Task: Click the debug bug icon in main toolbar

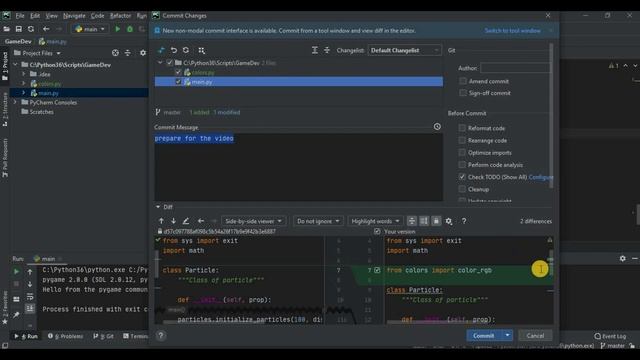Action: (130, 29)
